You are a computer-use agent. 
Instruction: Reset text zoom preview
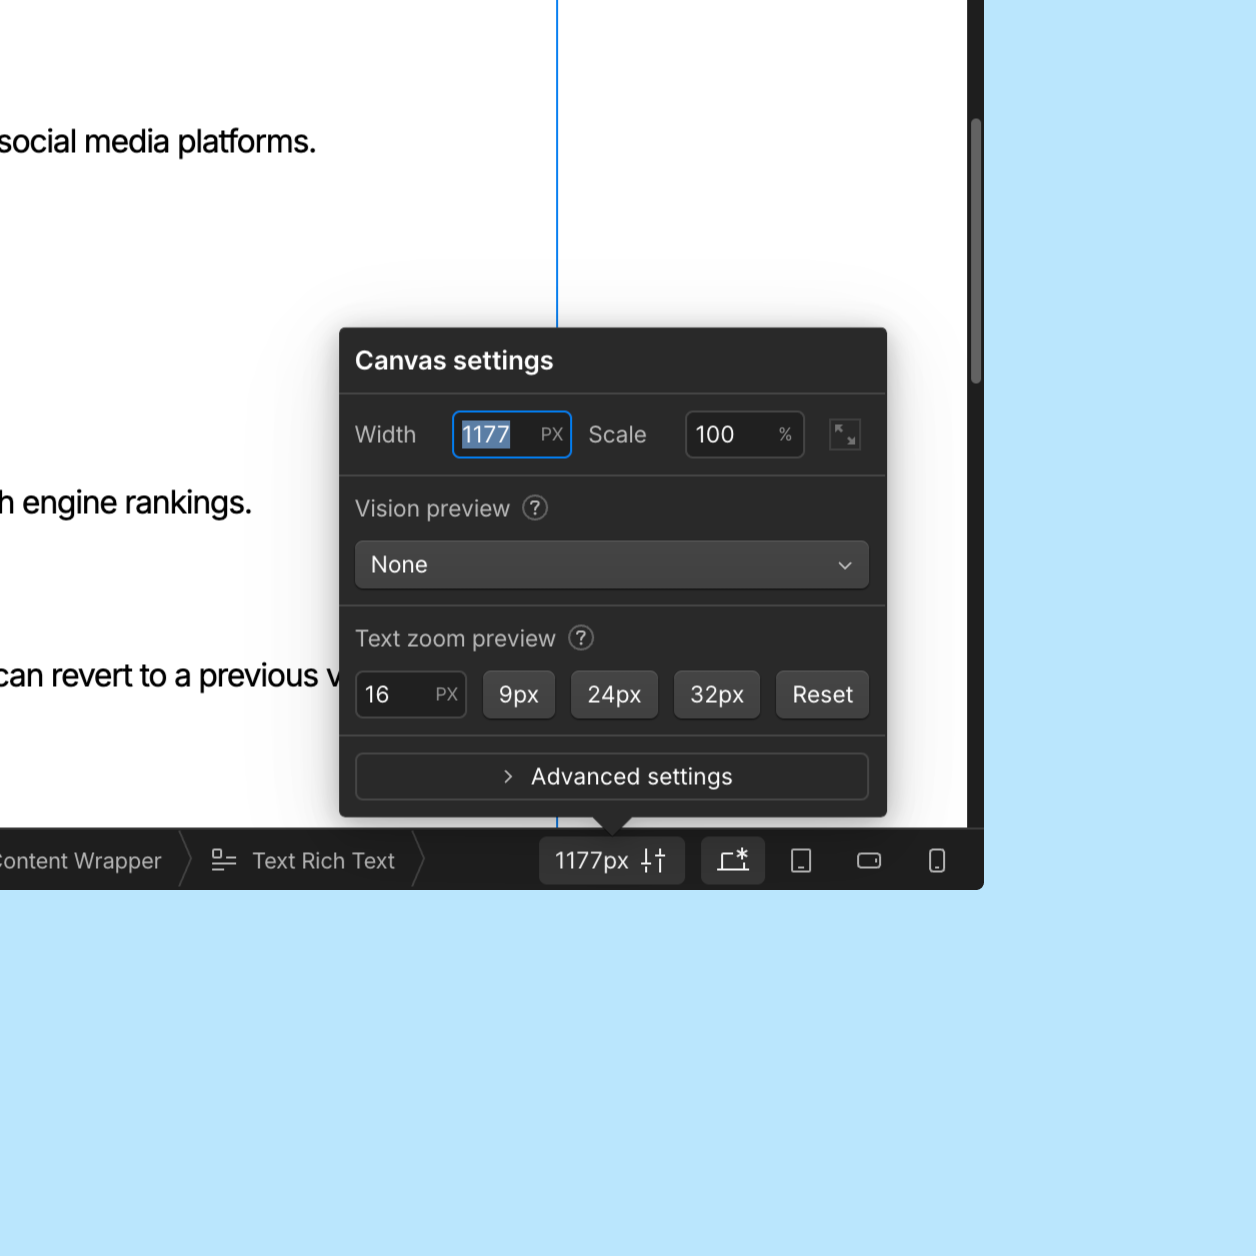click(823, 695)
